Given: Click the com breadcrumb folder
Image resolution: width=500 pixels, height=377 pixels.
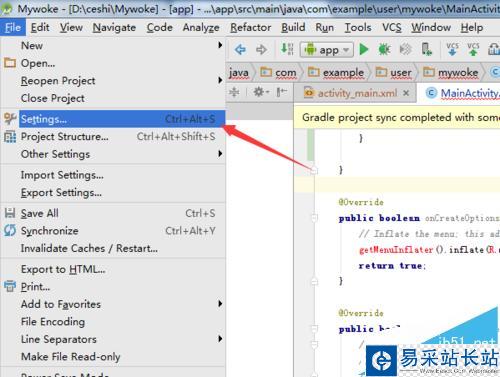Looking at the screenshot, I should 278,72.
